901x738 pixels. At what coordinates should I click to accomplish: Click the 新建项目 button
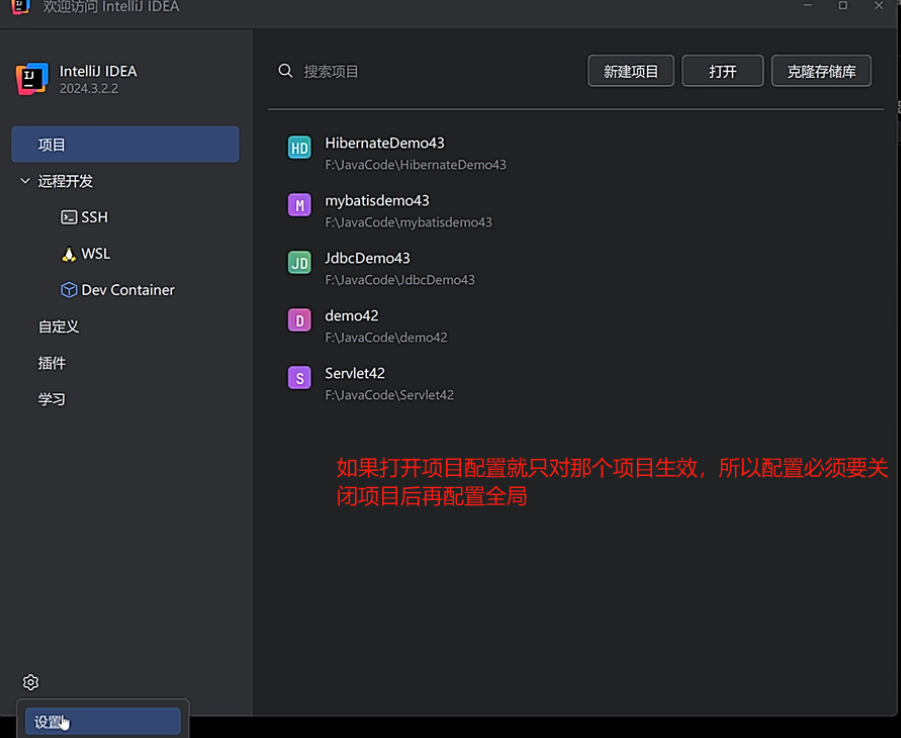[631, 71]
